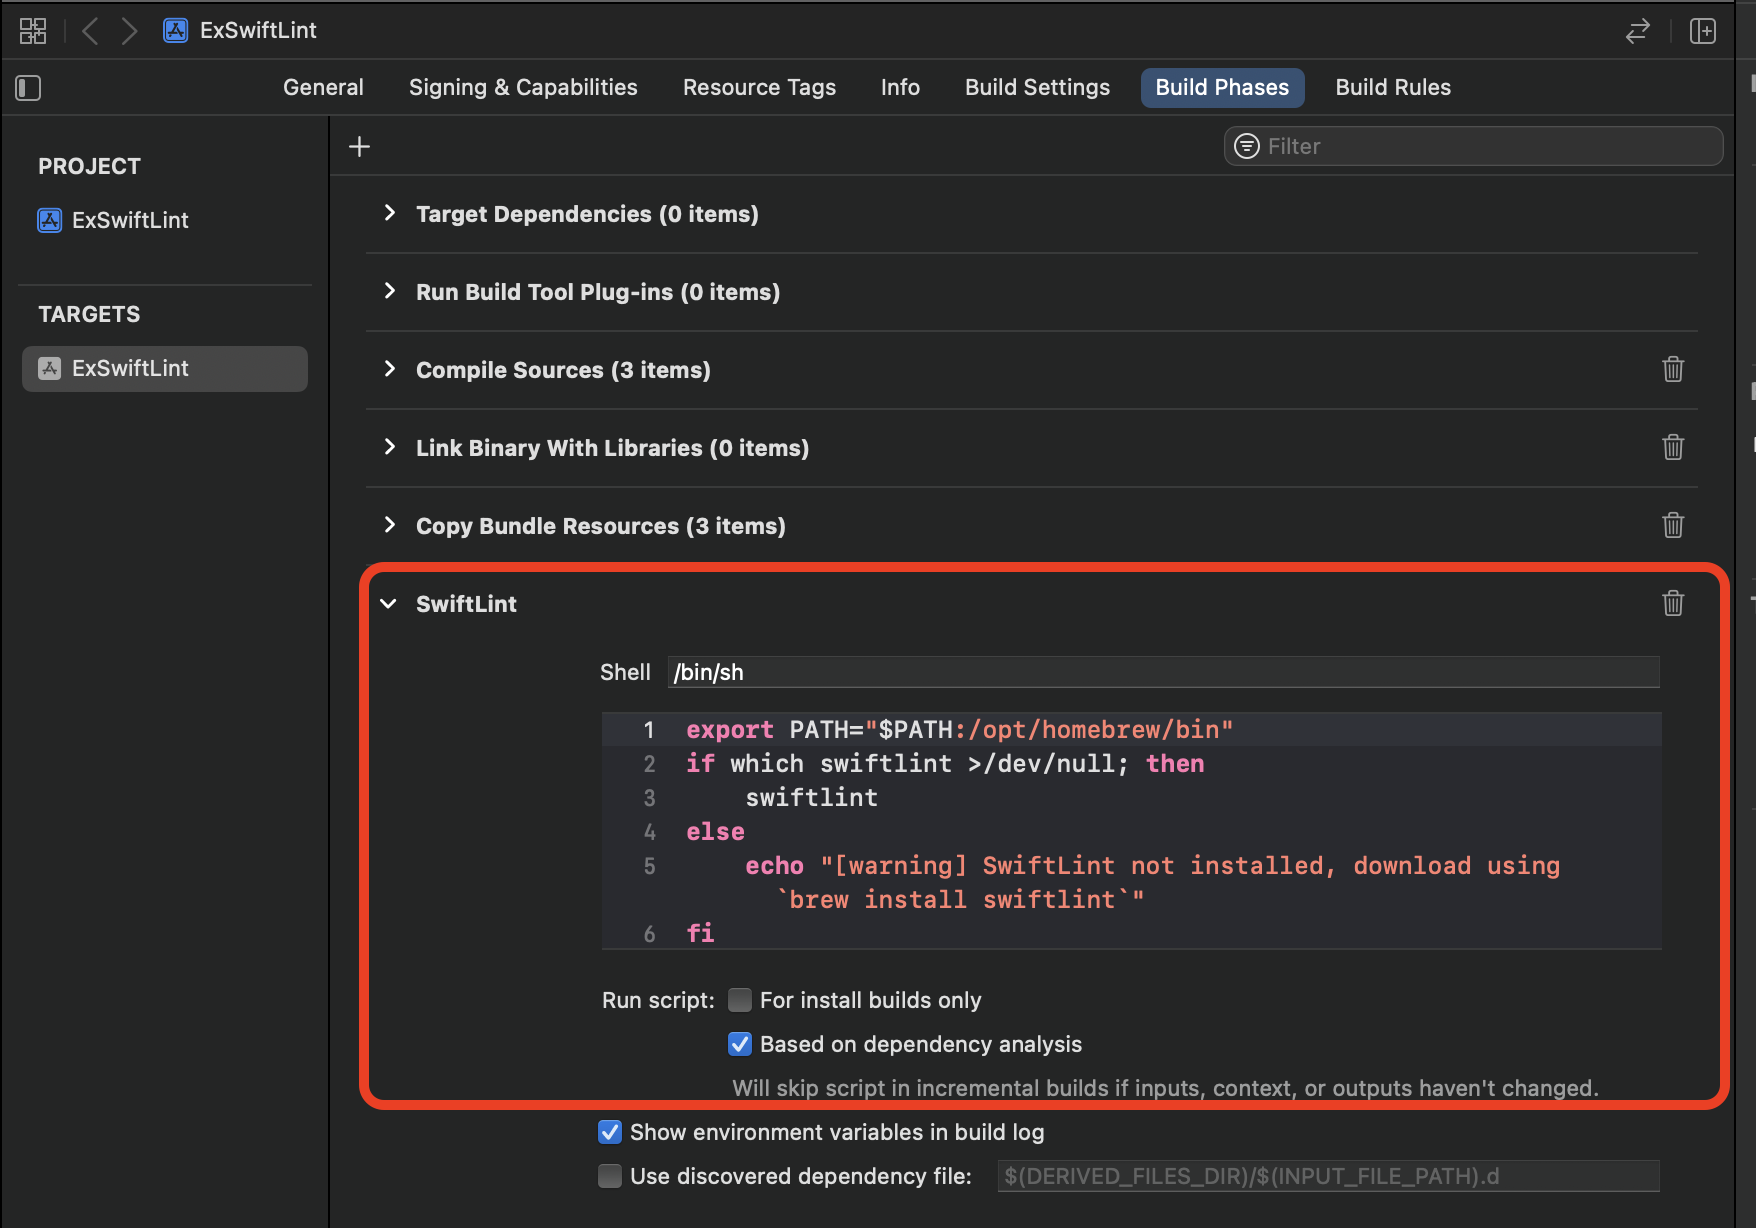
Task: Select the Build Phases tab
Action: (x=1222, y=88)
